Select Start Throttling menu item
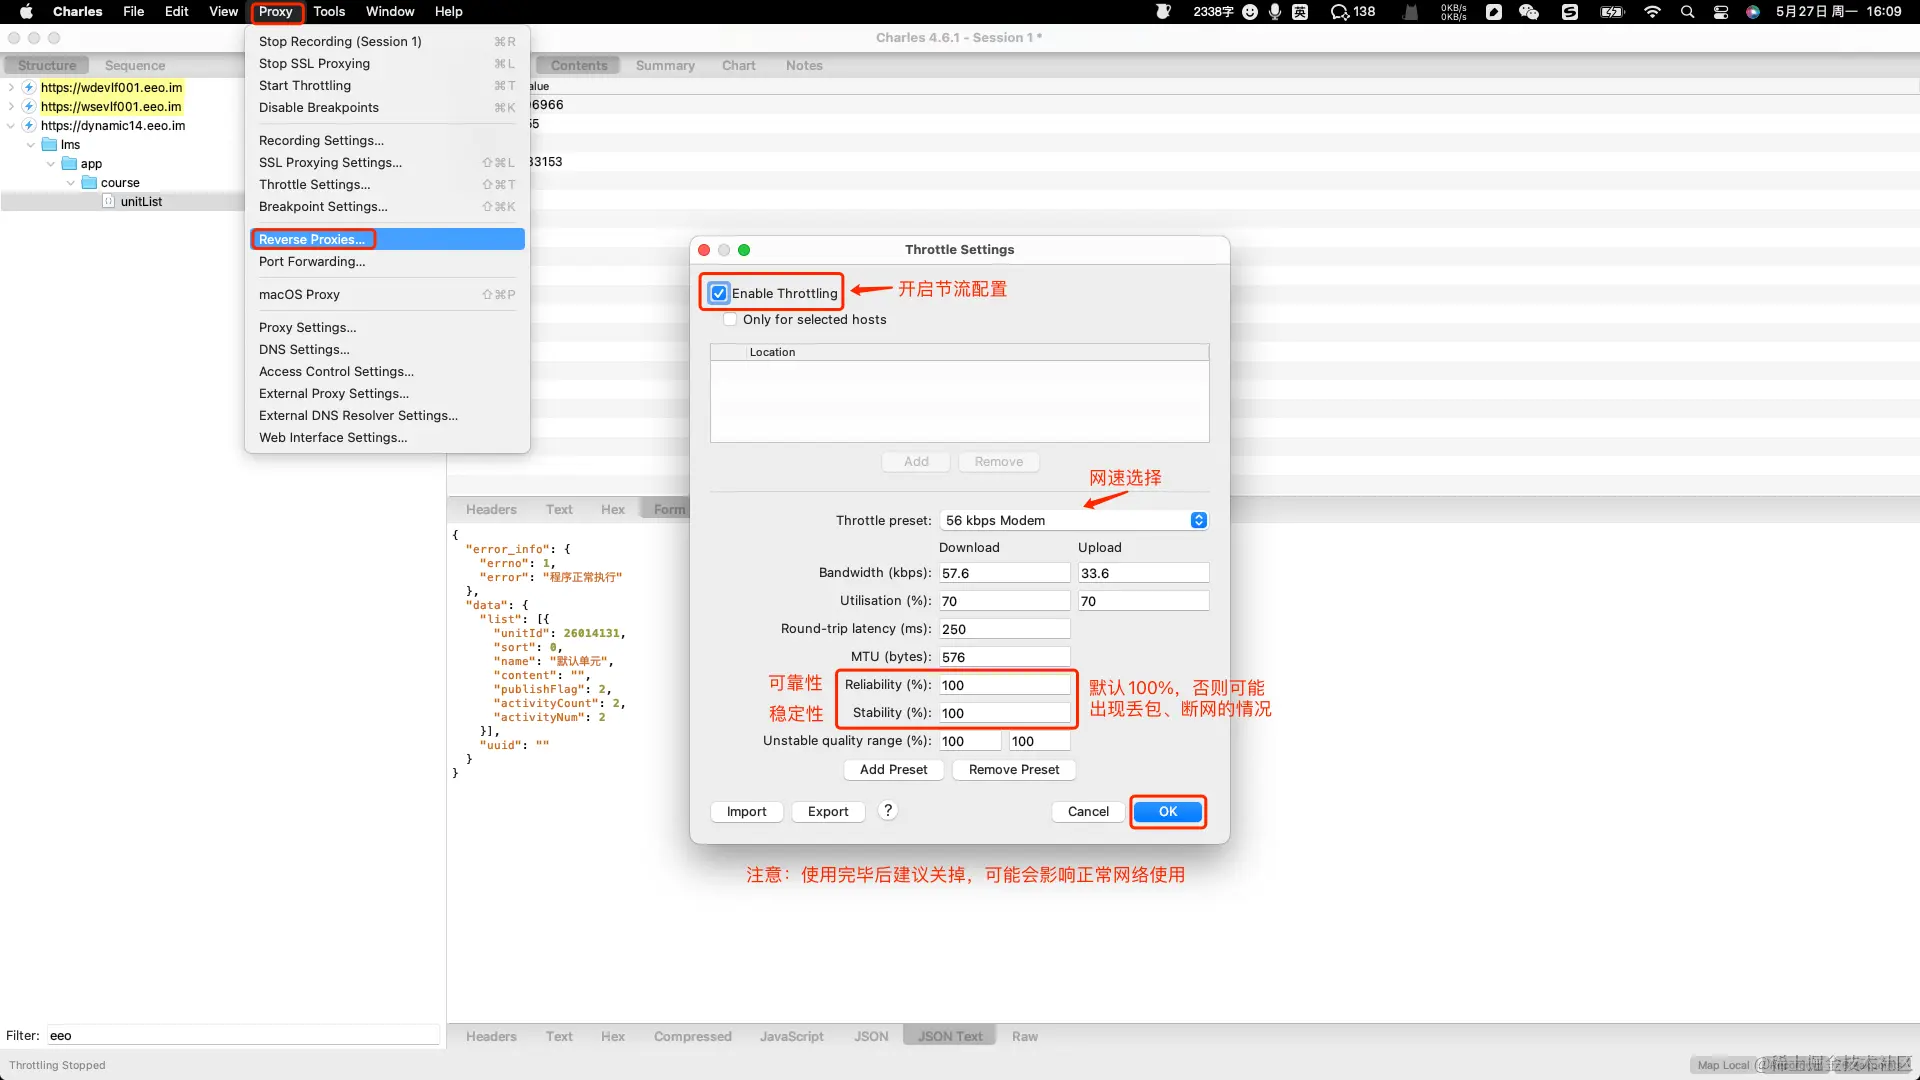The height and width of the screenshot is (1080, 1920). pyautogui.click(x=387, y=85)
